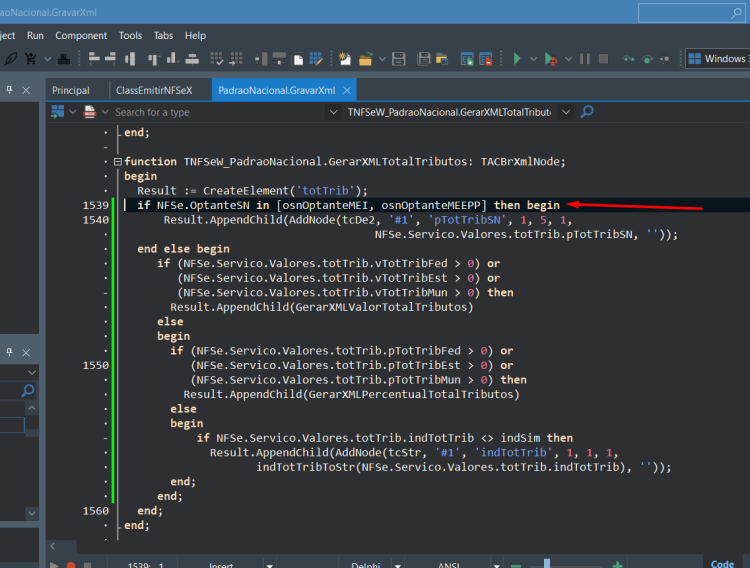This screenshot has width=750, height=568.
Task: Create a new item with starburst icon
Action: 344,59
